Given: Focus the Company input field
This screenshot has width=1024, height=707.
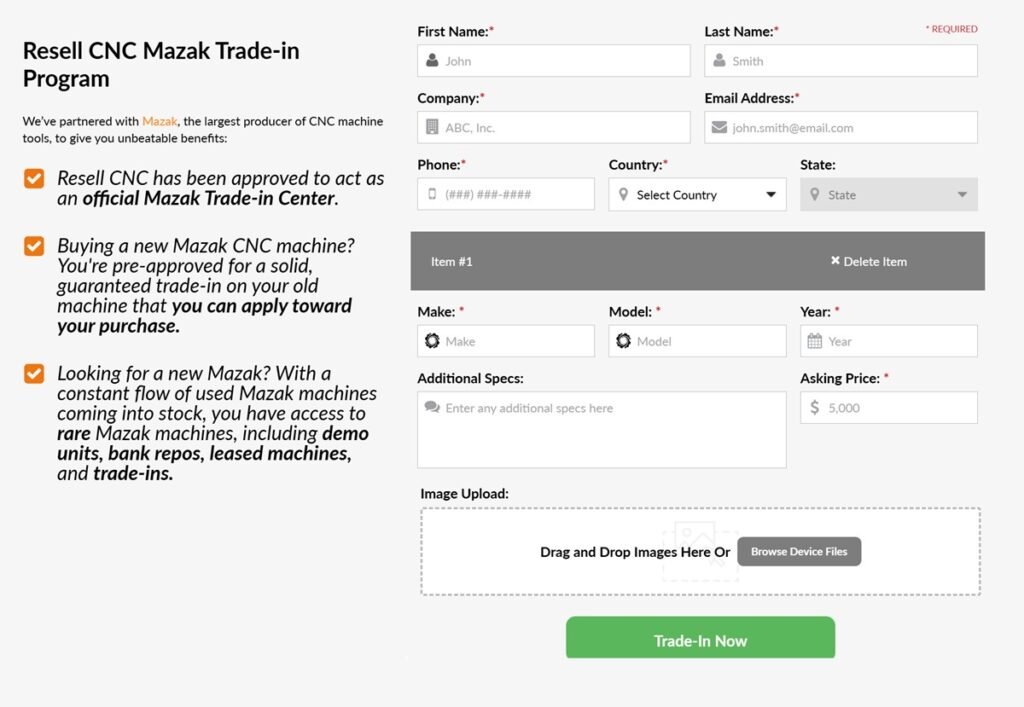Looking at the screenshot, I should [553, 127].
